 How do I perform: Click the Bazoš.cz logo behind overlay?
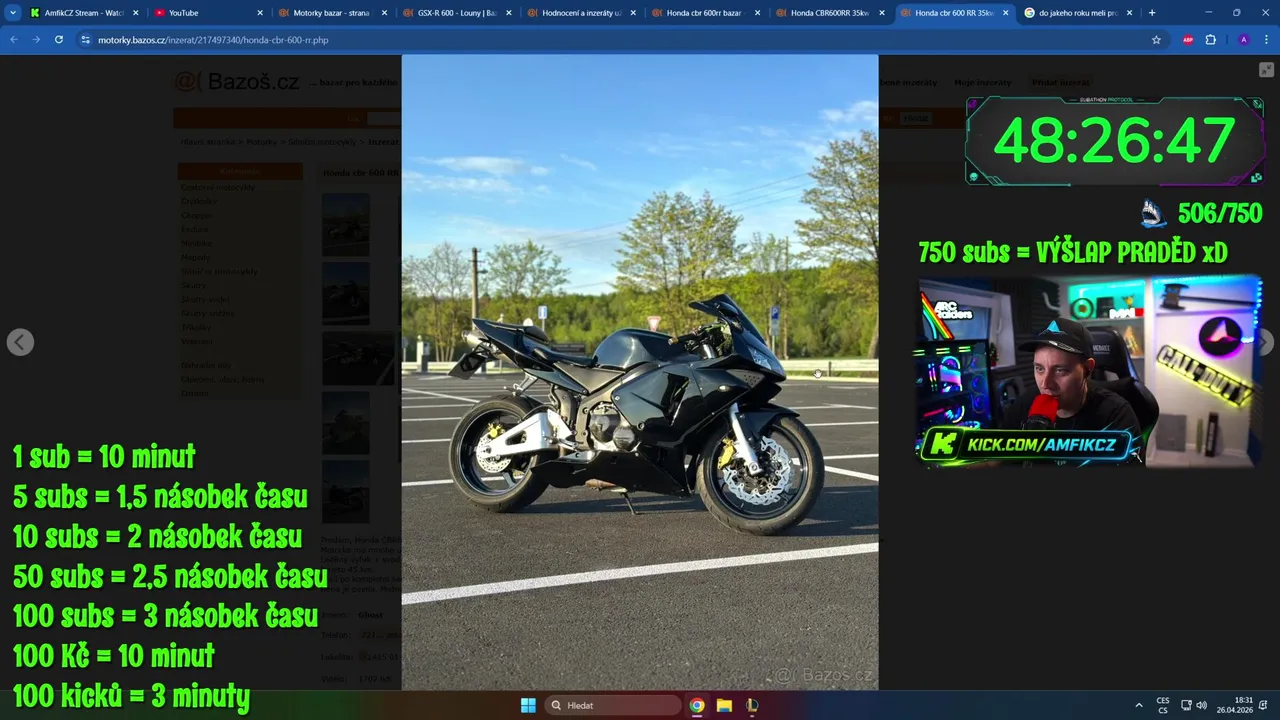pos(237,82)
